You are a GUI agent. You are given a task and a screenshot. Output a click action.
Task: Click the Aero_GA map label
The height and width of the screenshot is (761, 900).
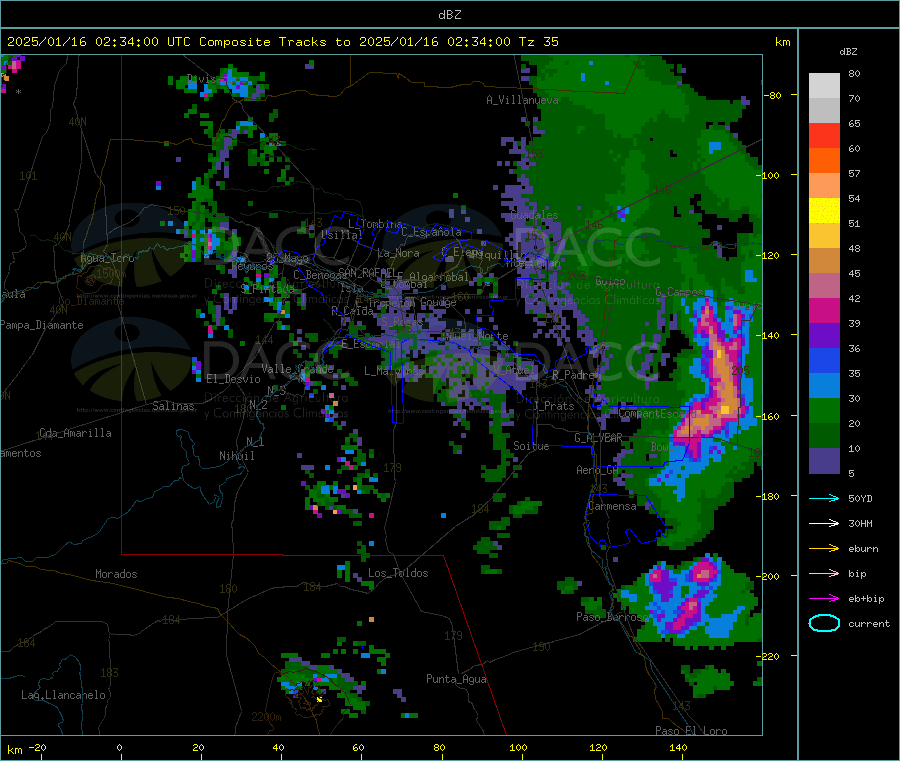(598, 470)
